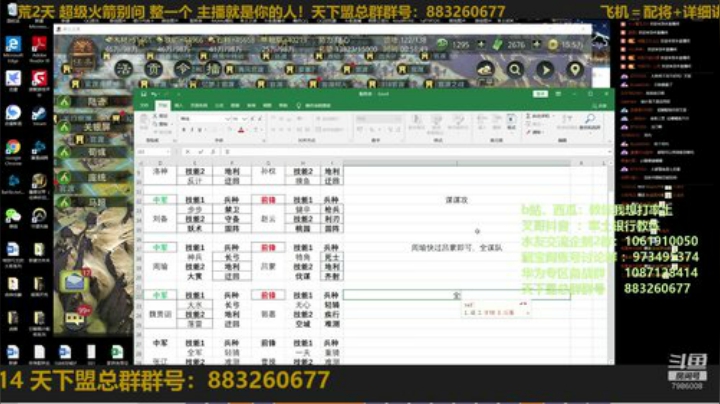Open Adobe Reader desktop shortcut
The image size is (720, 404).
tap(39, 49)
